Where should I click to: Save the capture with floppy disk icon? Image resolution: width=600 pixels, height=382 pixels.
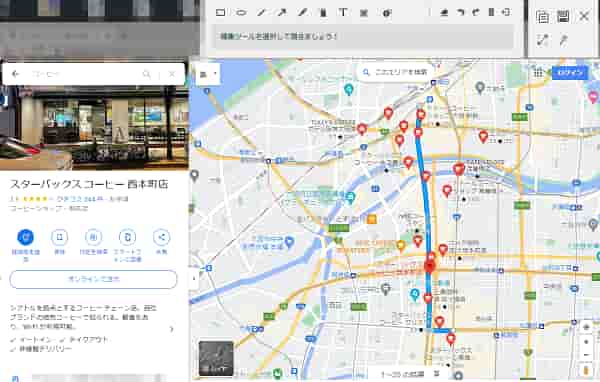click(x=563, y=16)
